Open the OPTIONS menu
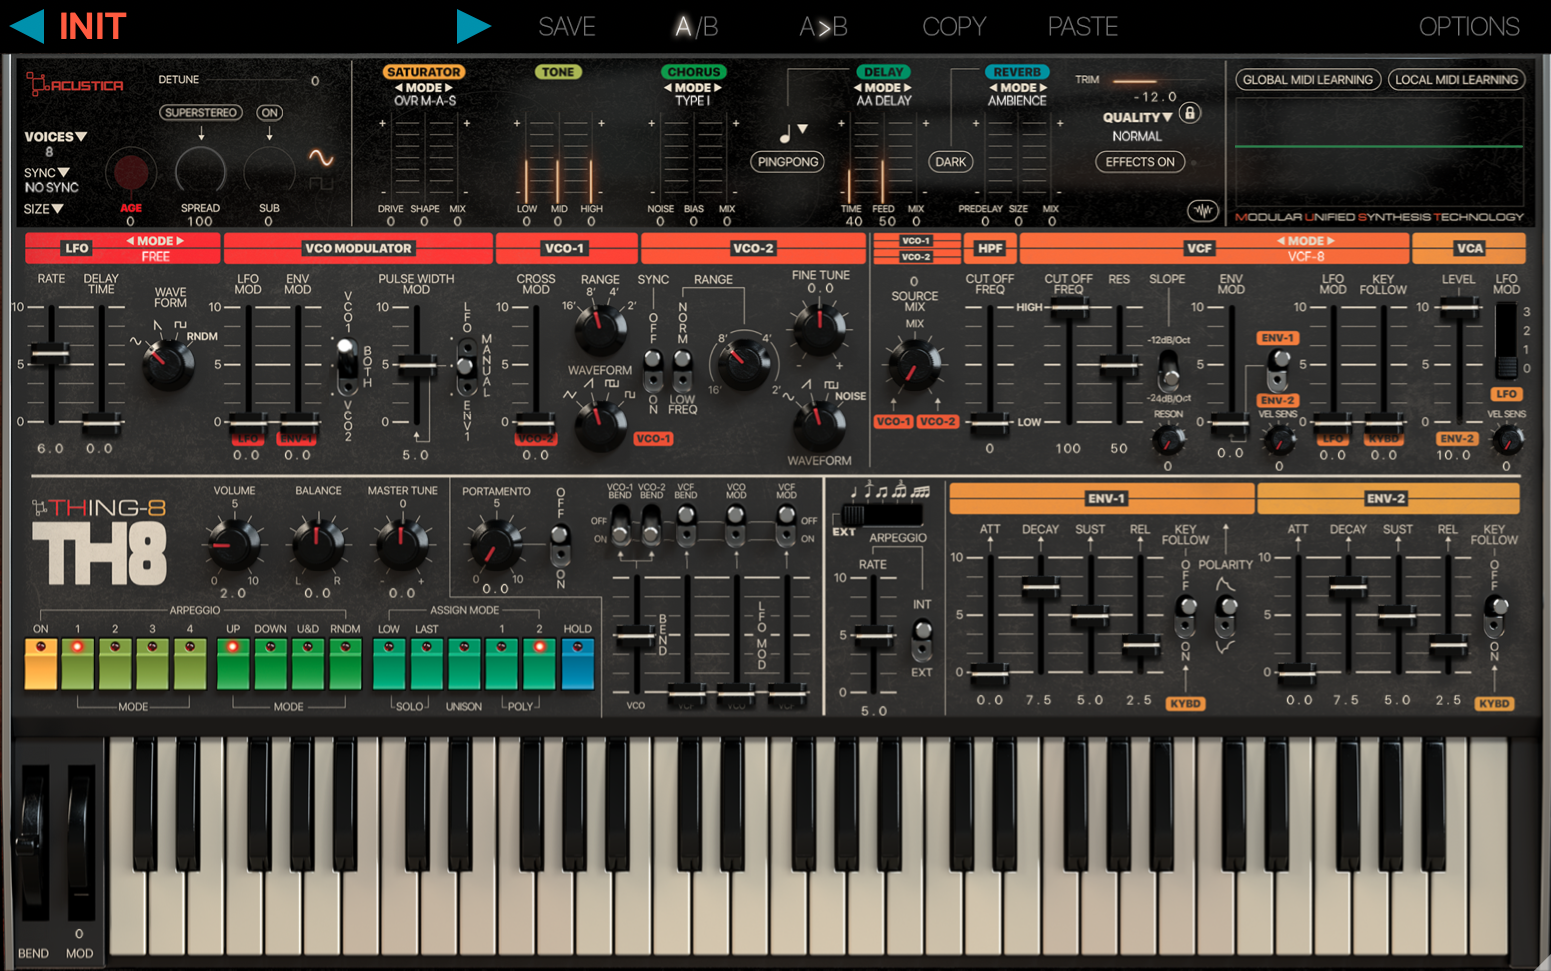 coord(1469,27)
